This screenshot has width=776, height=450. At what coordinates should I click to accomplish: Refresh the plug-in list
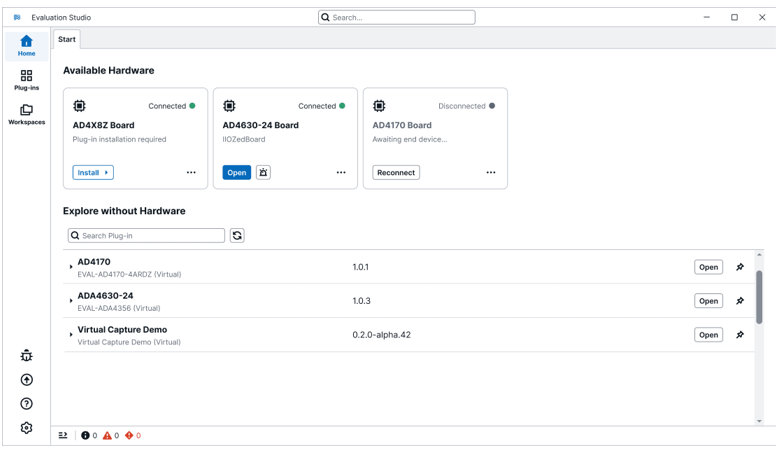click(x=237, y=236)
